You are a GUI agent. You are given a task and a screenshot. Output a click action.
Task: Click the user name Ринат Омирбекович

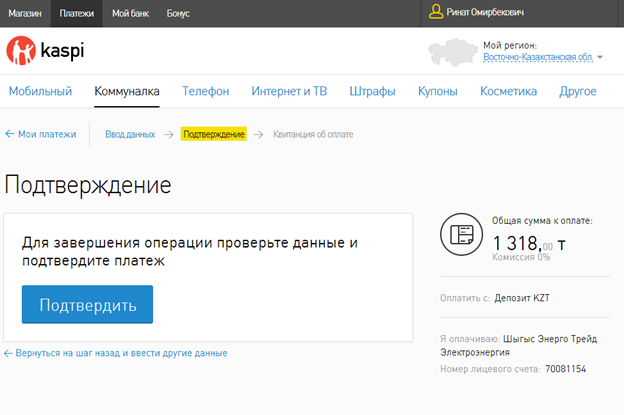(485, 12)
